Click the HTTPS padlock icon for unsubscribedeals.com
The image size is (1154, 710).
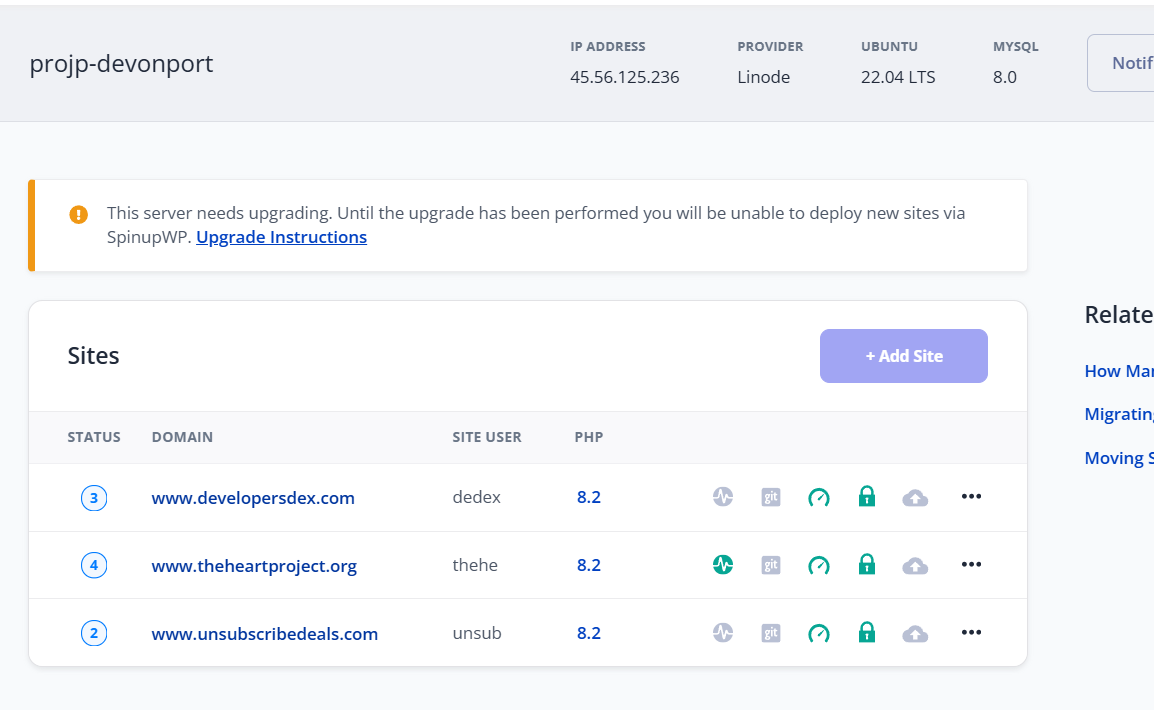click(x=867, y=632)
